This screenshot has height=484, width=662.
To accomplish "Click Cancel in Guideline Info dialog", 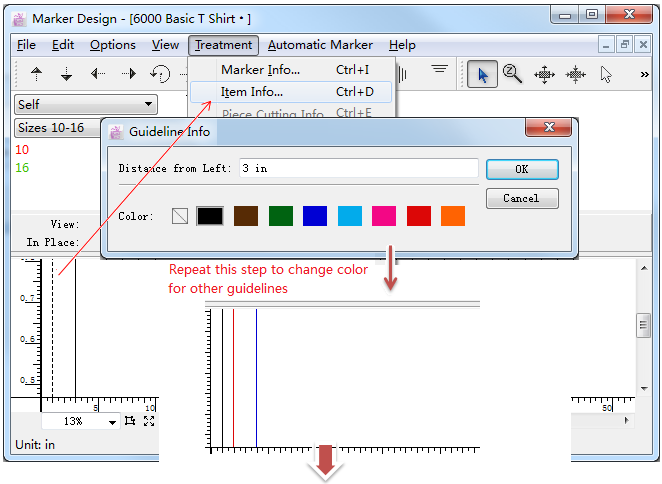I will click(521, 198).
